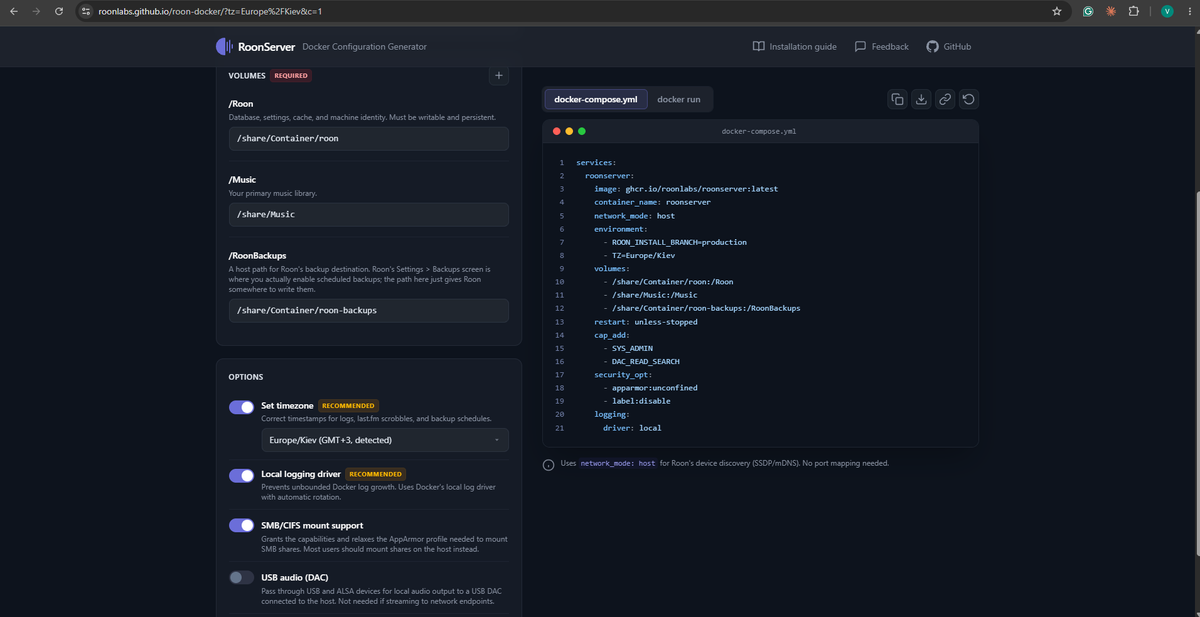Open the browser Extensions puzzle menu
Image resolution: width=1200 pixels, height=617 pixels.
click(1133, 11)
